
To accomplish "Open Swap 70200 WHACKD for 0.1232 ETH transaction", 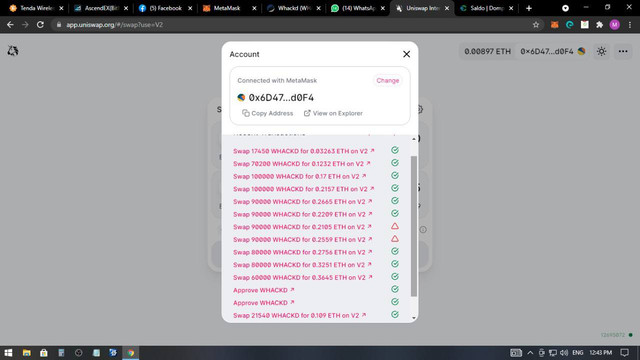I will click(302, 164).
